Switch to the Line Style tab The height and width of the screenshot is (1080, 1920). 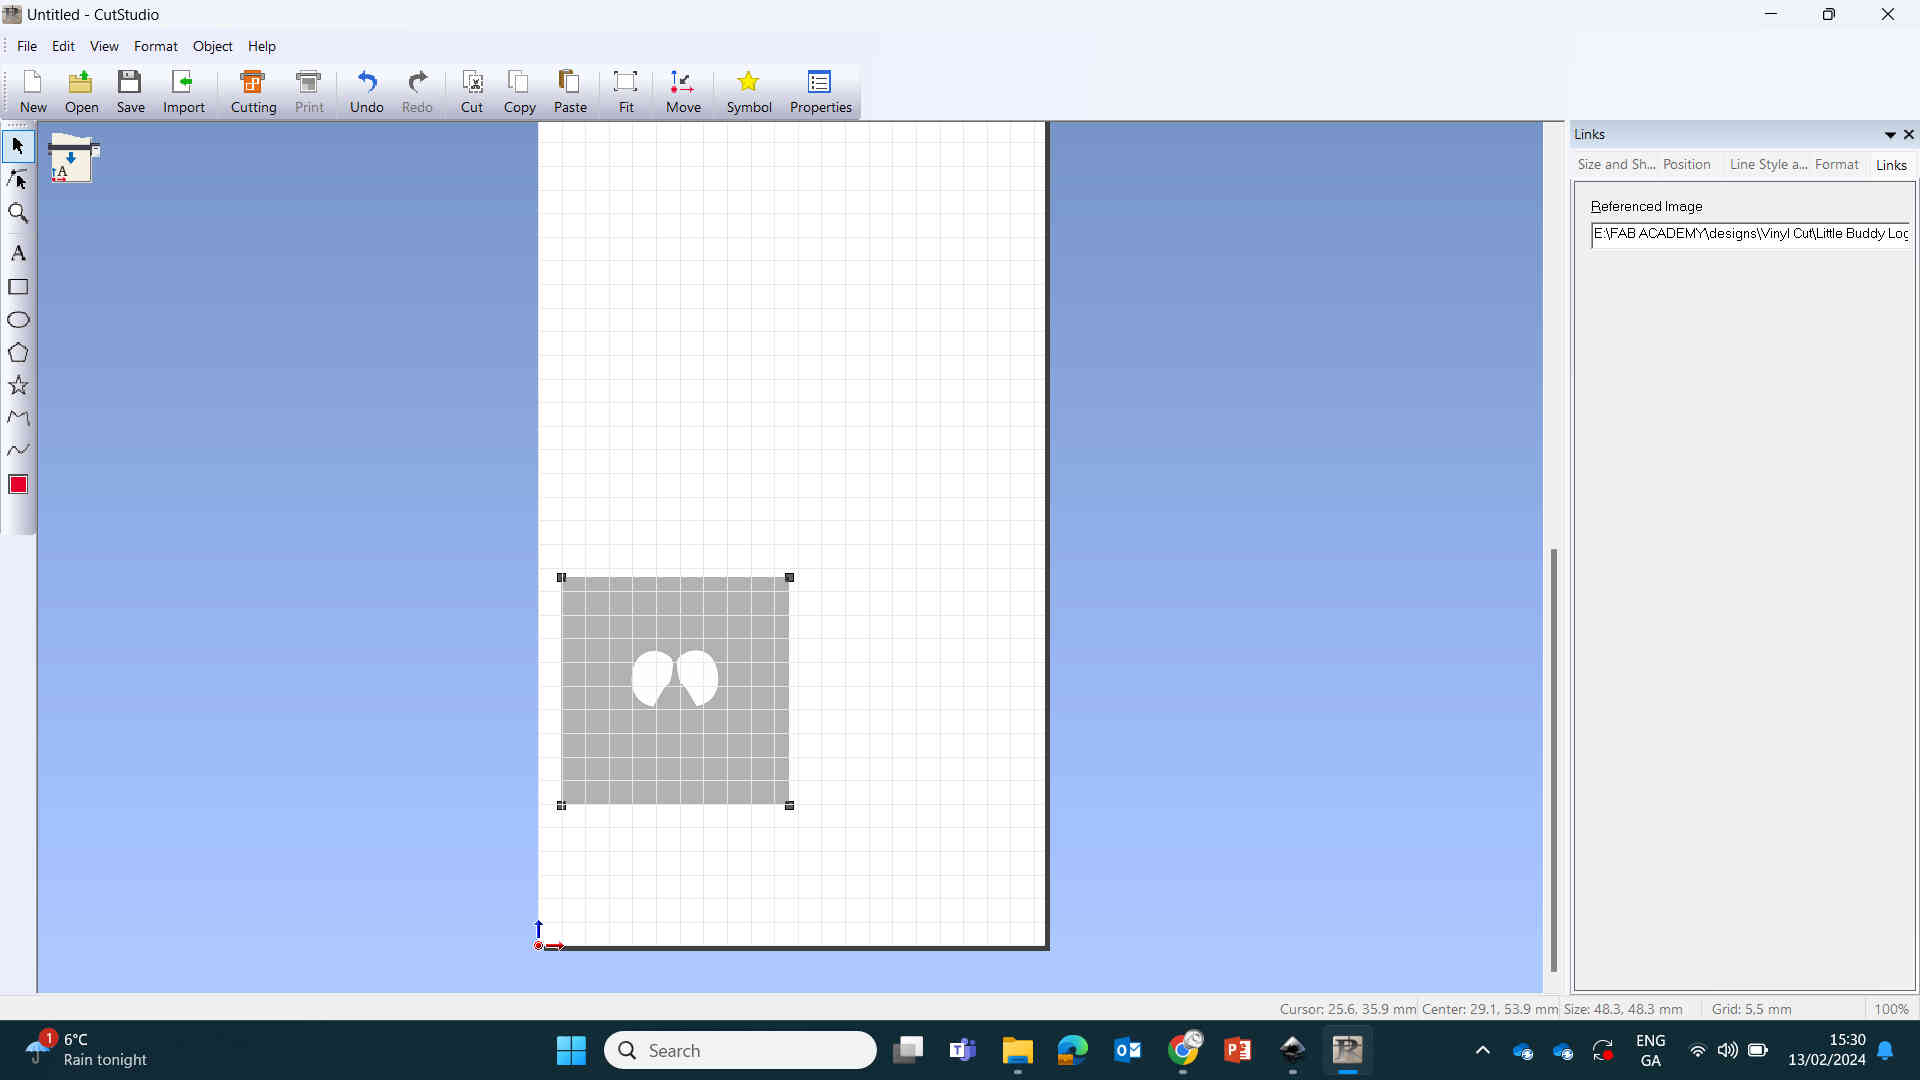tap(1768, 164)
